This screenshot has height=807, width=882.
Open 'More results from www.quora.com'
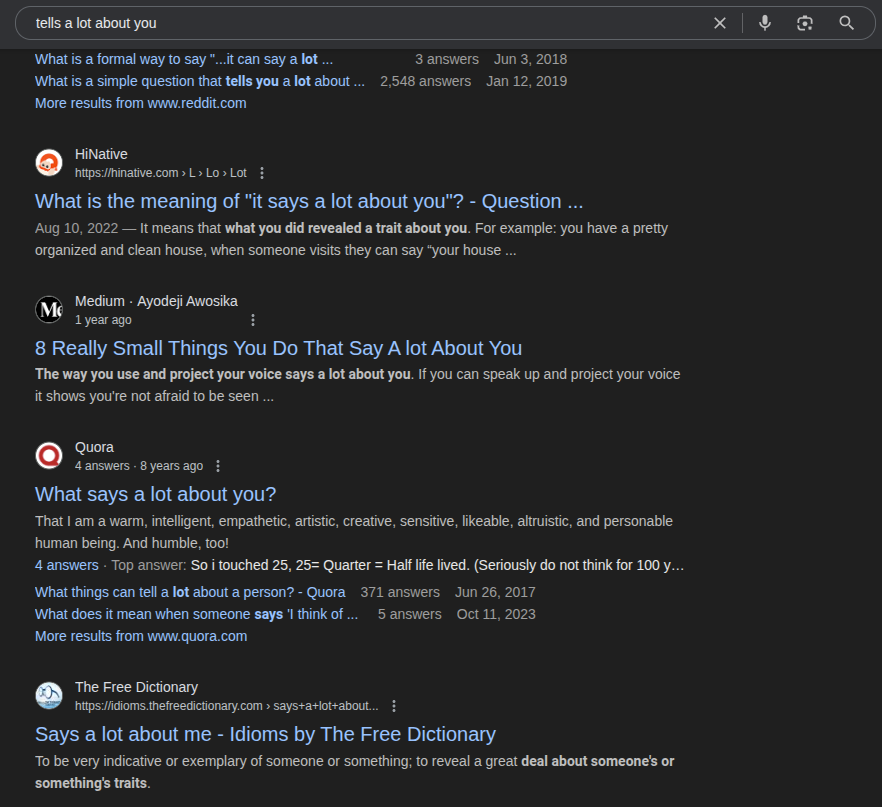(141, 636)
